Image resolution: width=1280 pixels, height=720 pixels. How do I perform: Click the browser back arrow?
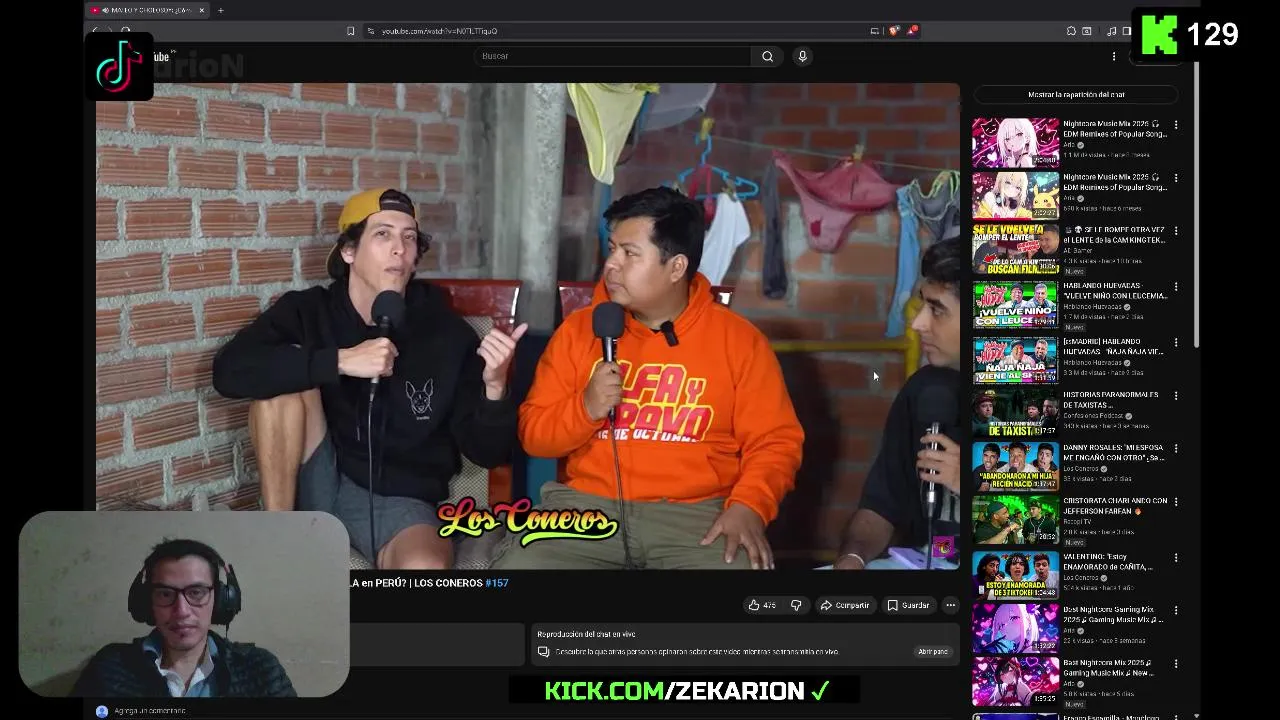(97, 31)
